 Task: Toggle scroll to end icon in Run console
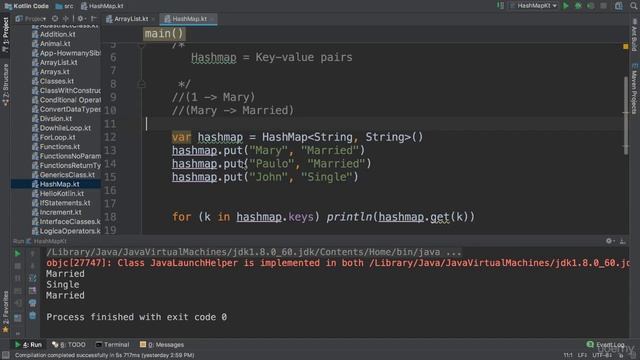click(33, 291)
